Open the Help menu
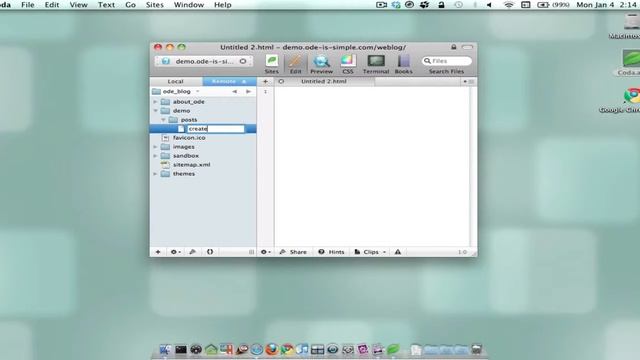Image resolution: width=640 pixels, height=360 pixels. click(223, 5)
